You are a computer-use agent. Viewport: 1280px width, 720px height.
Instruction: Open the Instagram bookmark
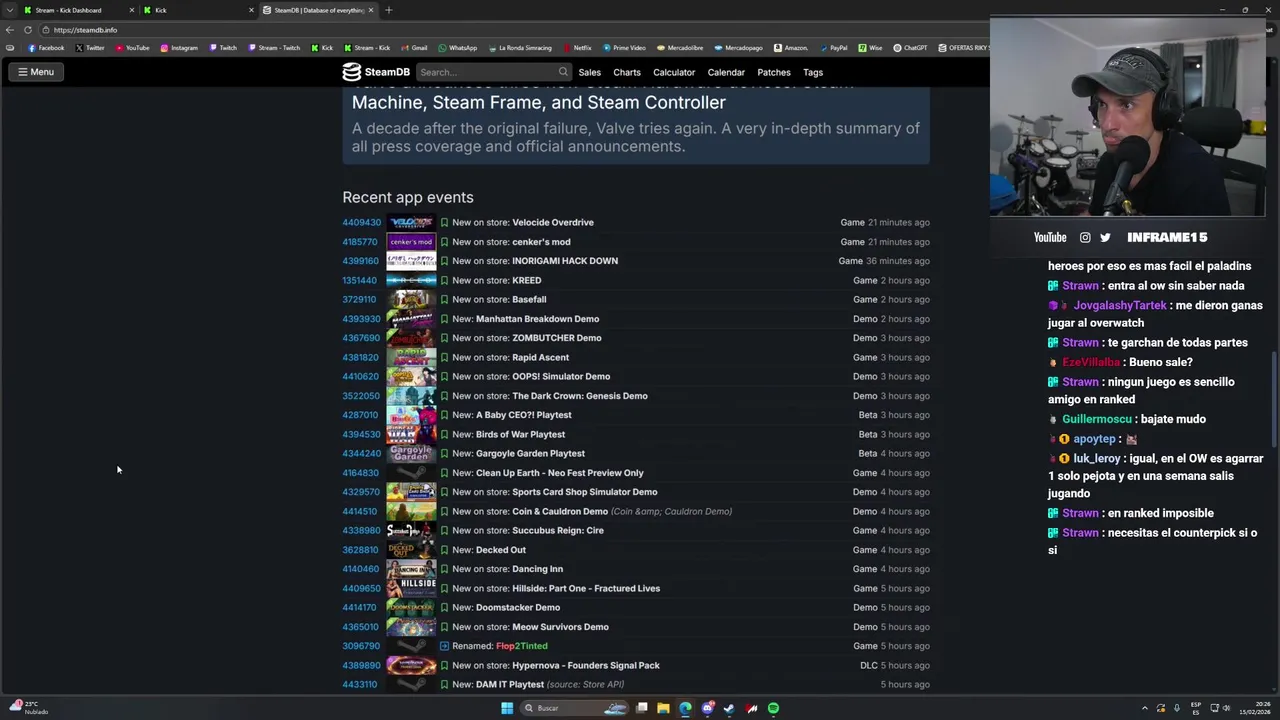(179, 48)
